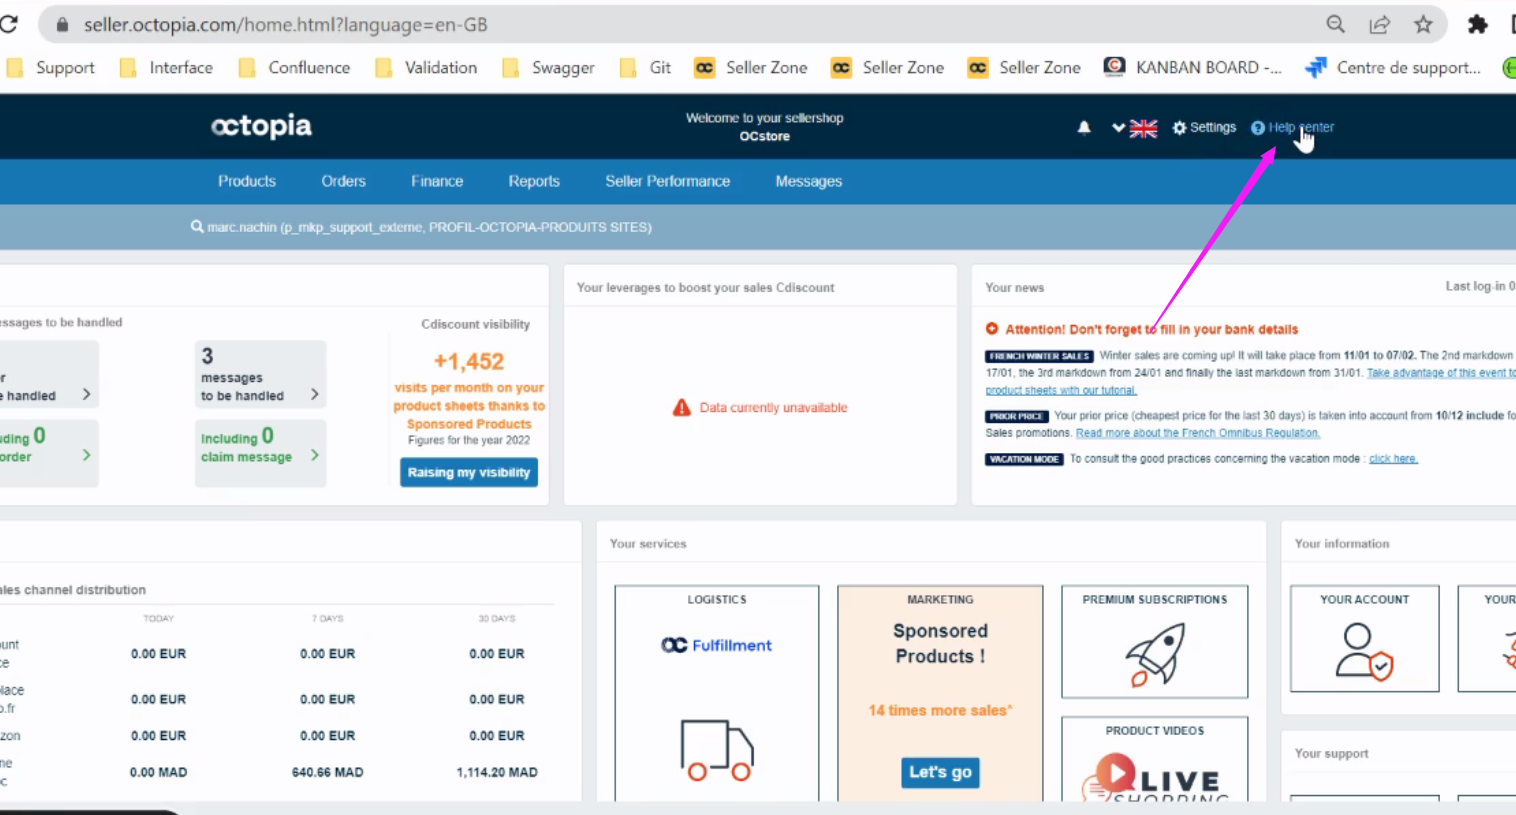Follow the vacation mode click here link
The width and height of the screenshot is (1516, 815).
(1393, 459)
